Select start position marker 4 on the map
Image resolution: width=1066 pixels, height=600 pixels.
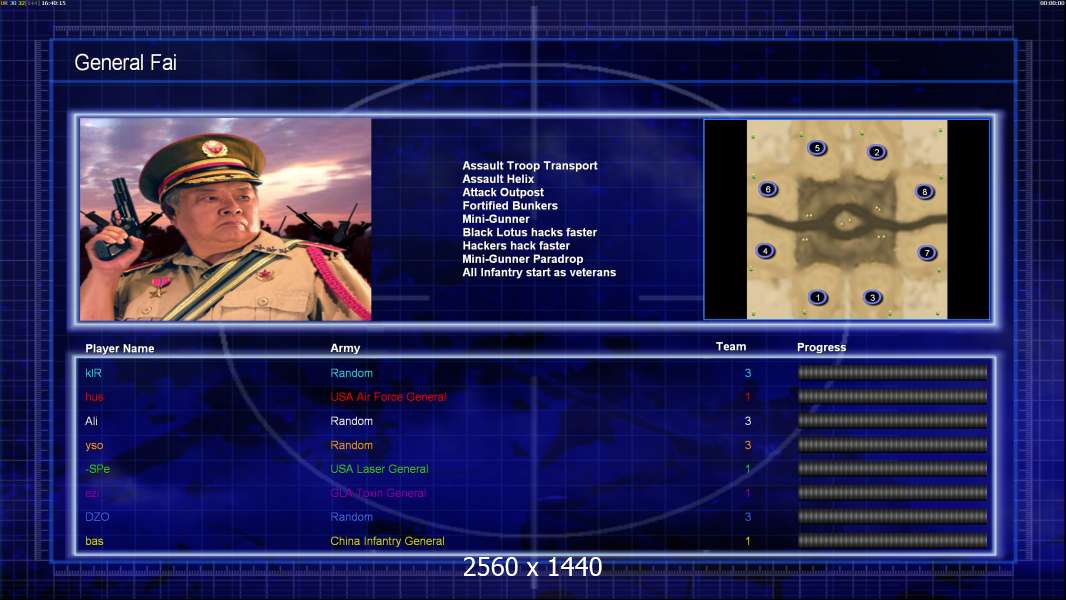(x=765, y=251)
